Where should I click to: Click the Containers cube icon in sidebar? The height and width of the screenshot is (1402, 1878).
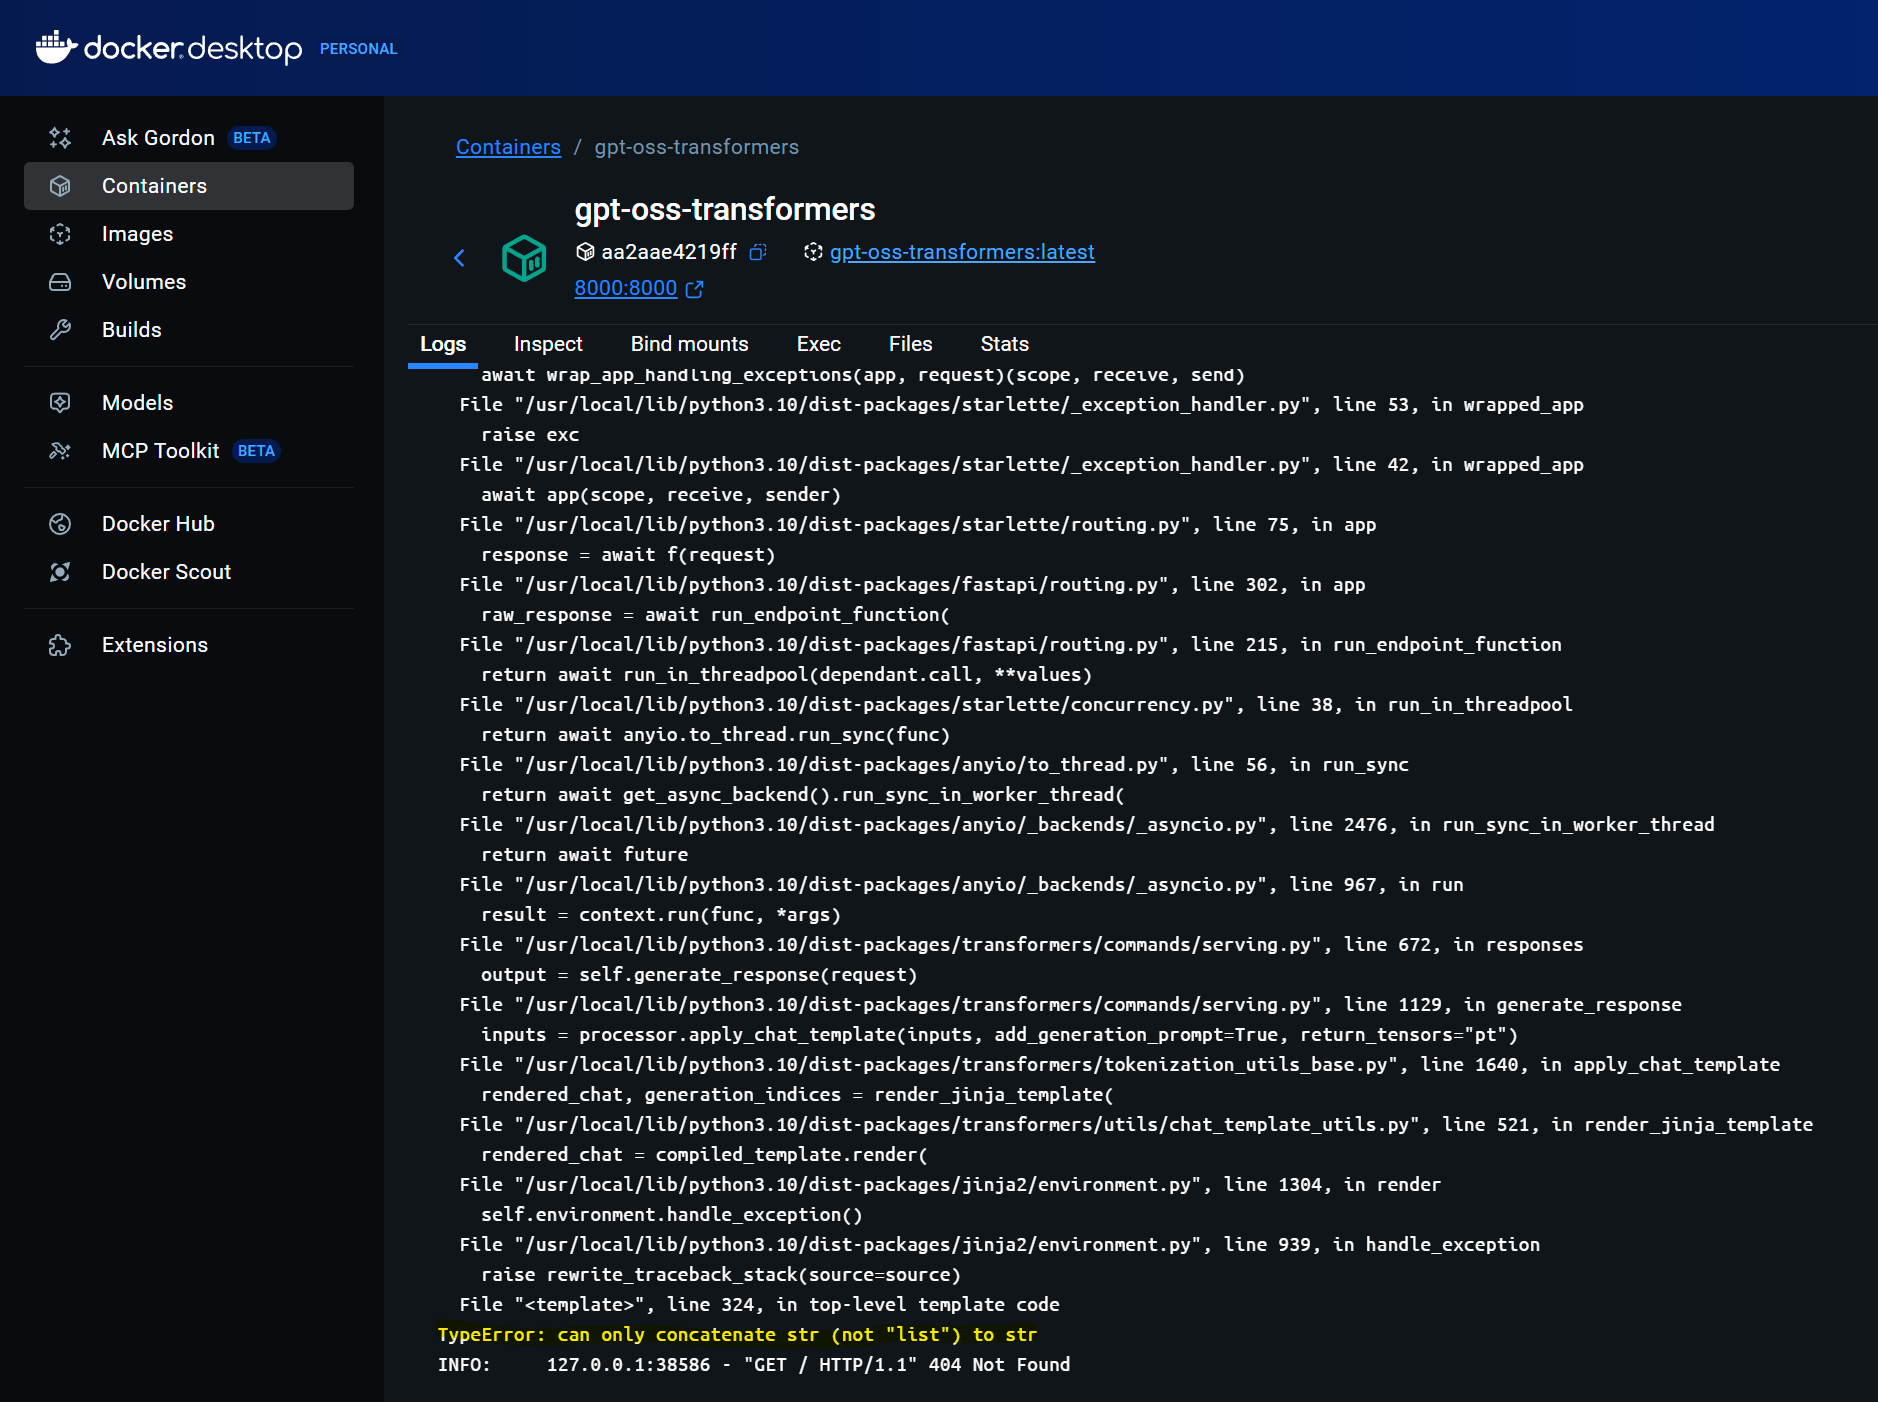(x=60, y=186)
